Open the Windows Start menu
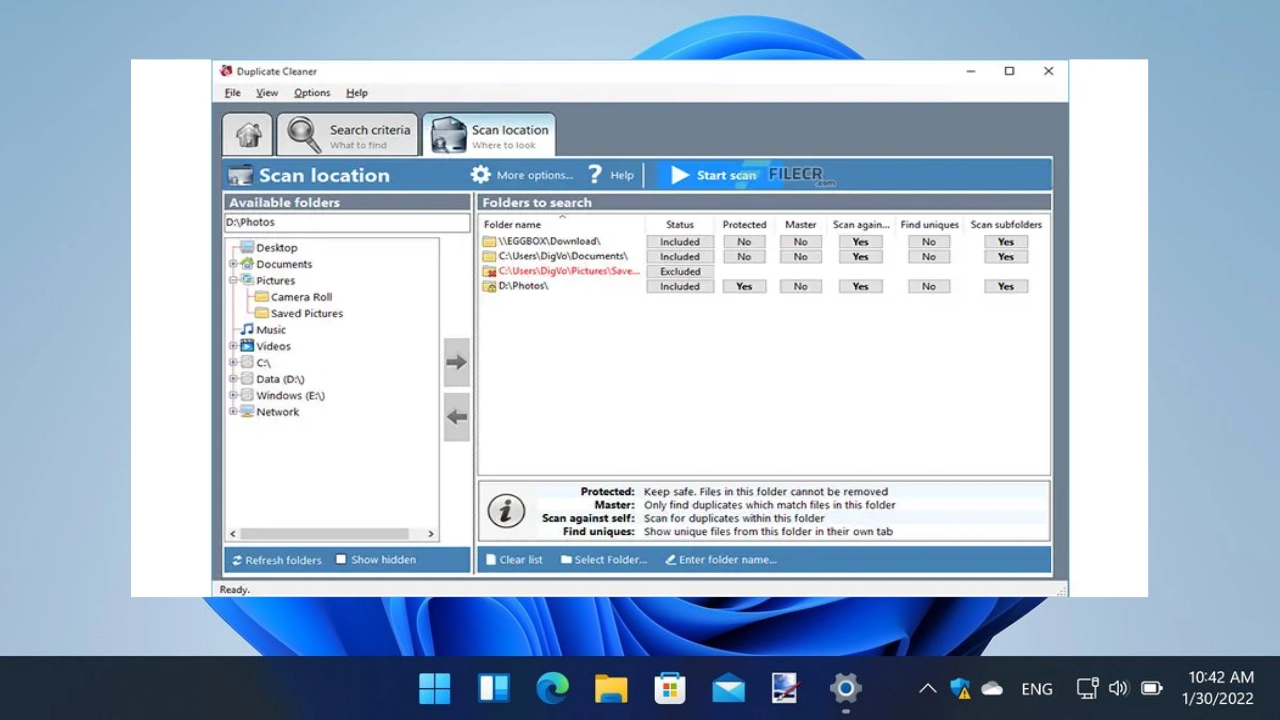This screenshot has height=720, width=1280. click(x=435, y=688)
